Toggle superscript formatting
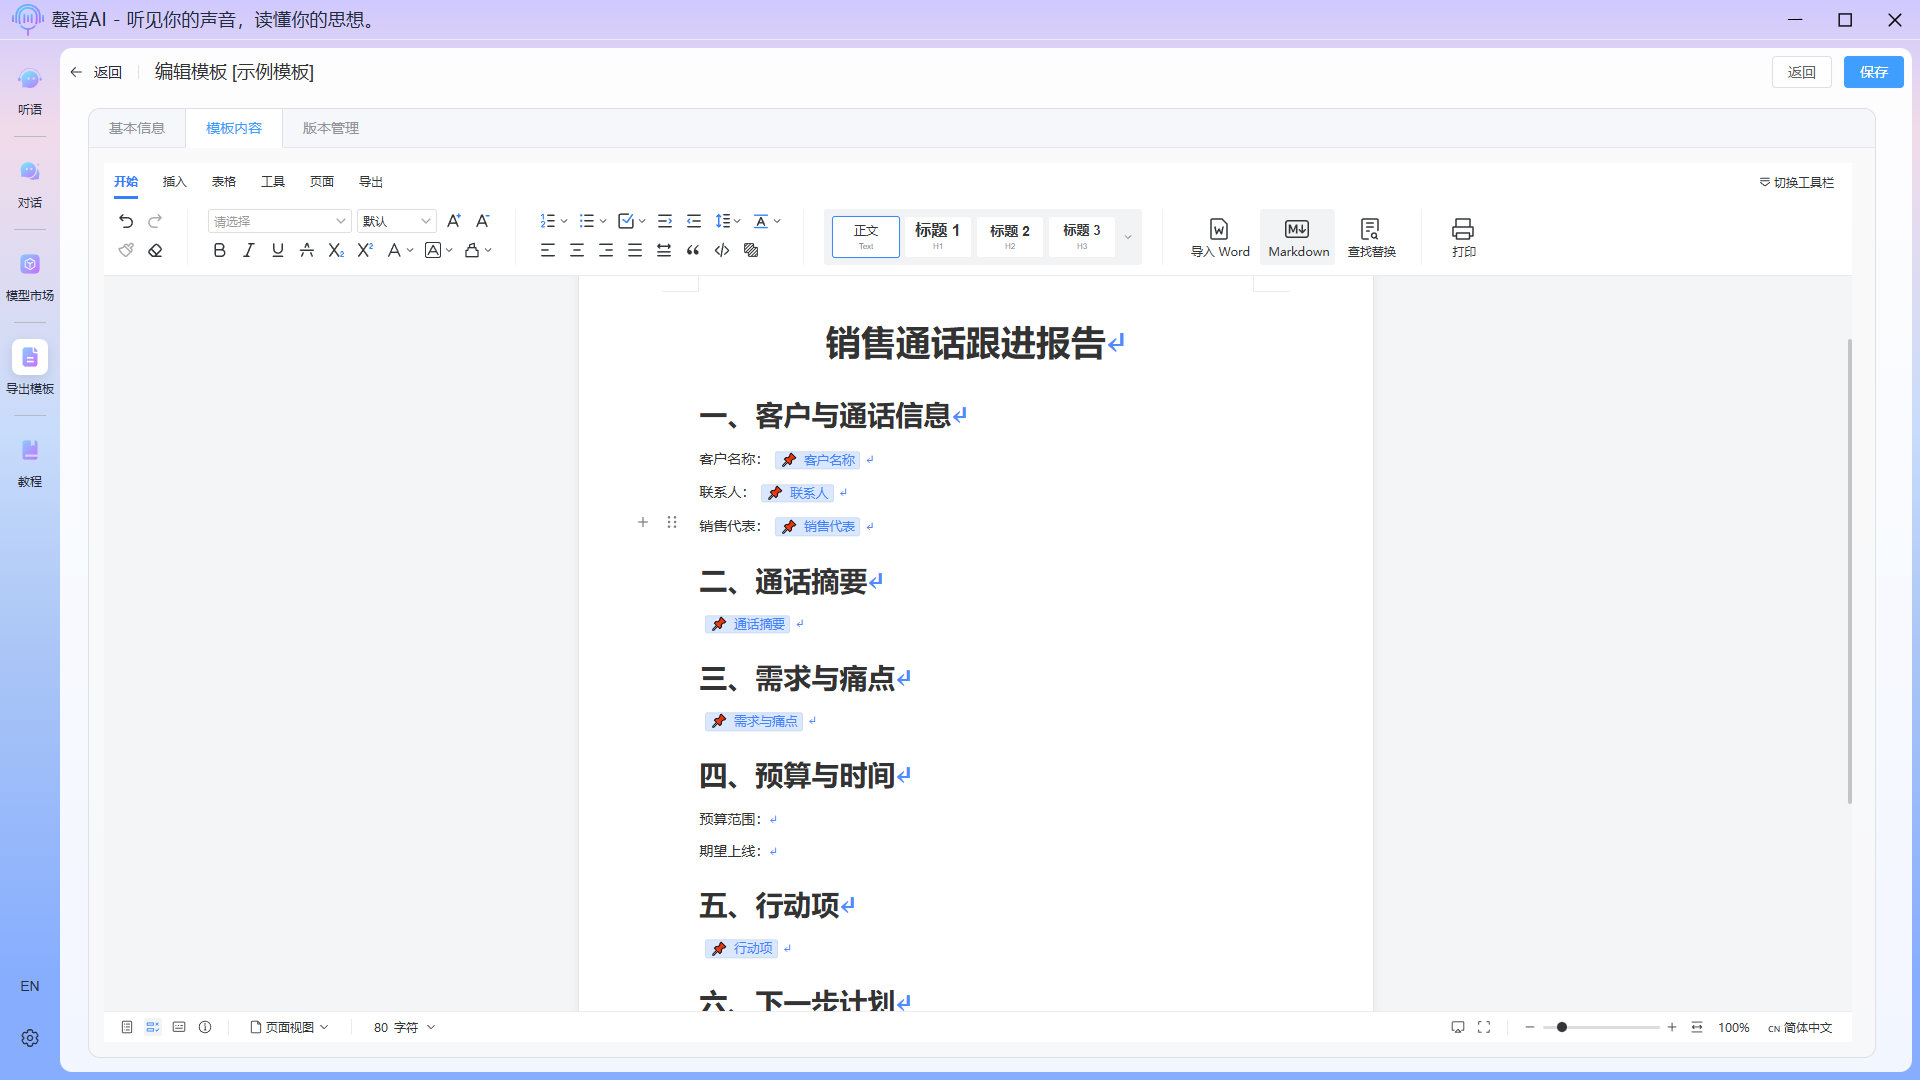The width and height of the screenshot is (1920, 1080). click(365, 250)
